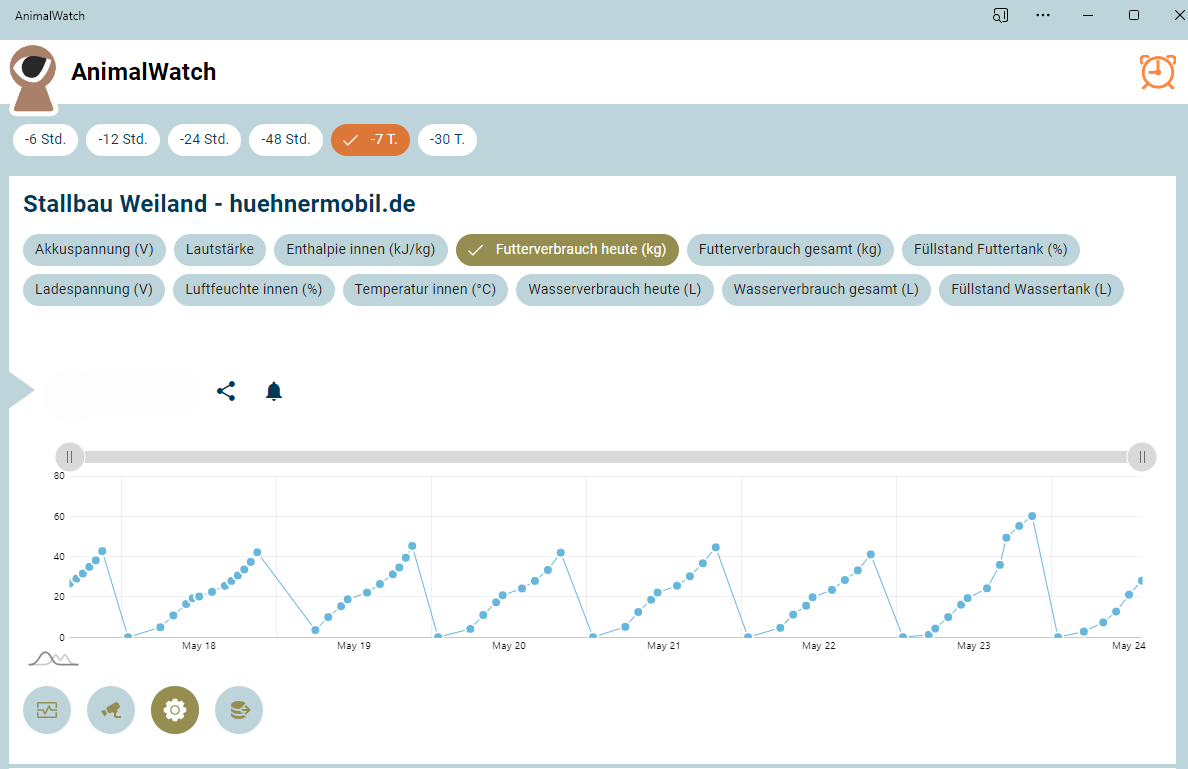Click the bell notification icon
Screen dimensions: 1188x769
(274, 391)
